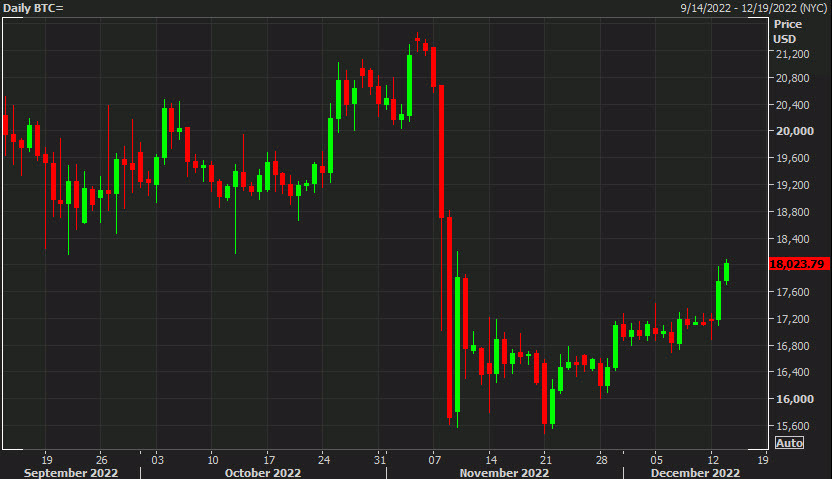The width and height of the screenshot is (832, 479).
Task: Click the date range 9/14/2022 - 12/19/2022 (NYC)
Action: tap(753, 8)
